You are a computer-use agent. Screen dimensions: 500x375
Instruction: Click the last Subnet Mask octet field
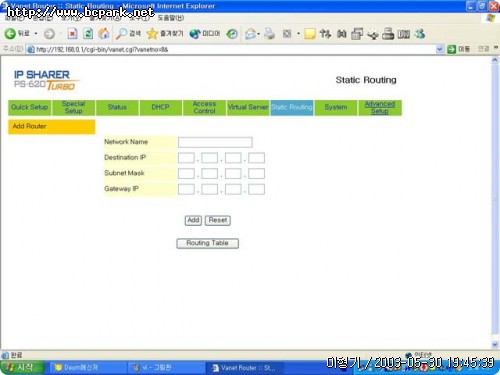pos(256,174)
